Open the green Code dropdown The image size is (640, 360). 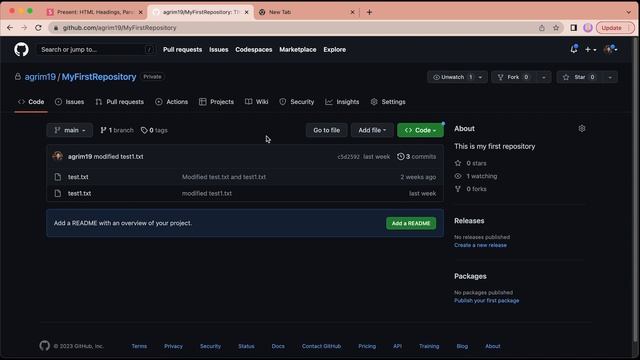click(420, 130)
